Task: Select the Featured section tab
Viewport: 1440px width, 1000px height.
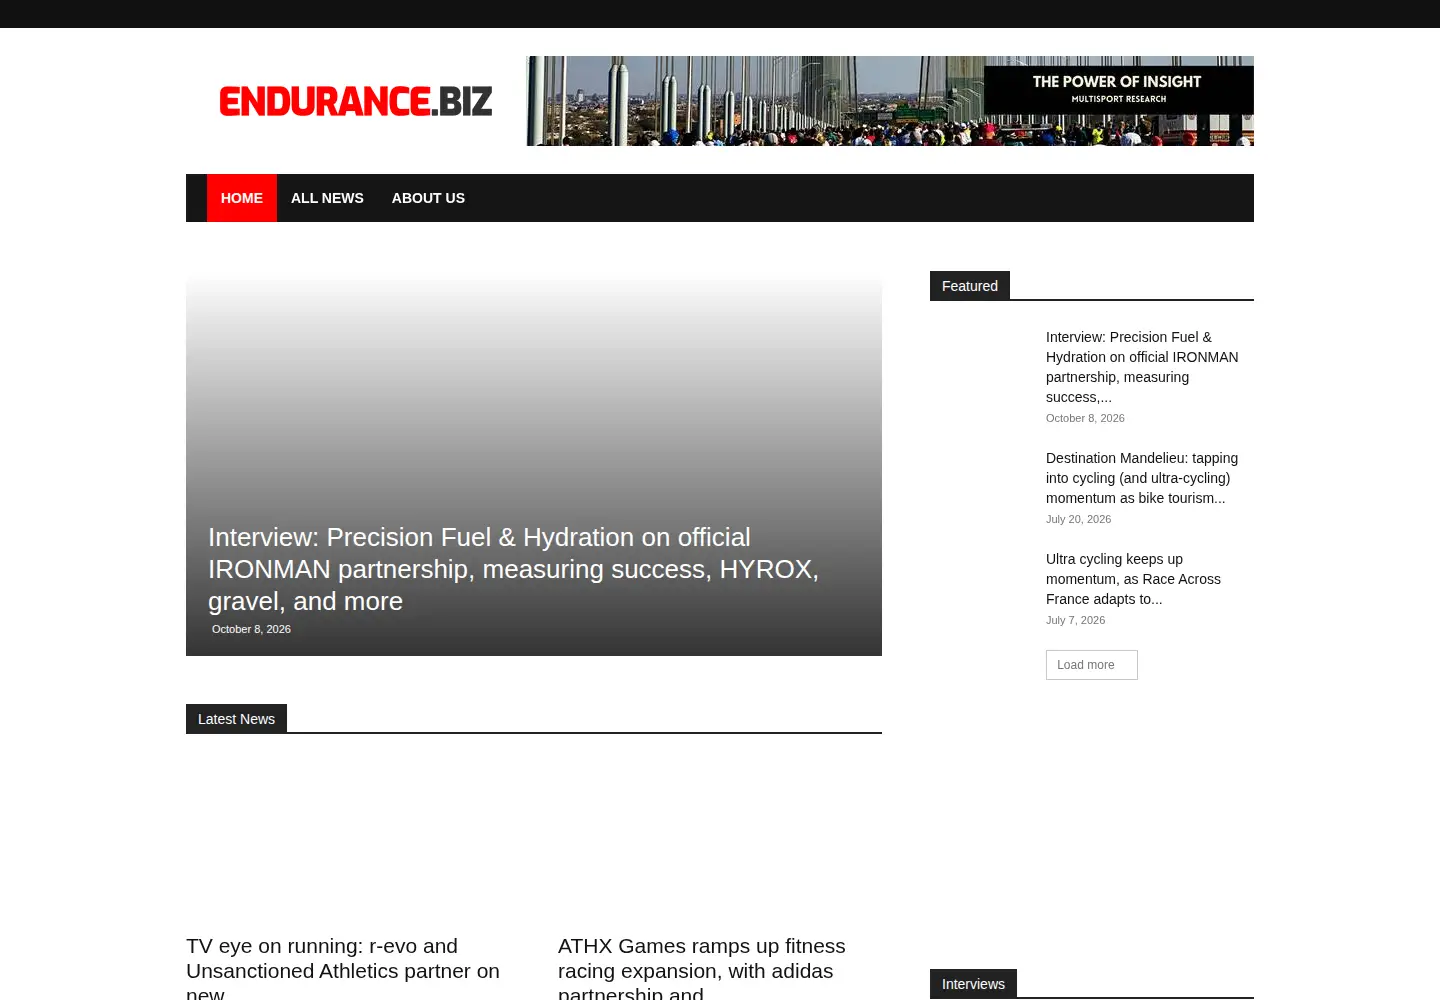Action: coord(970,286)
